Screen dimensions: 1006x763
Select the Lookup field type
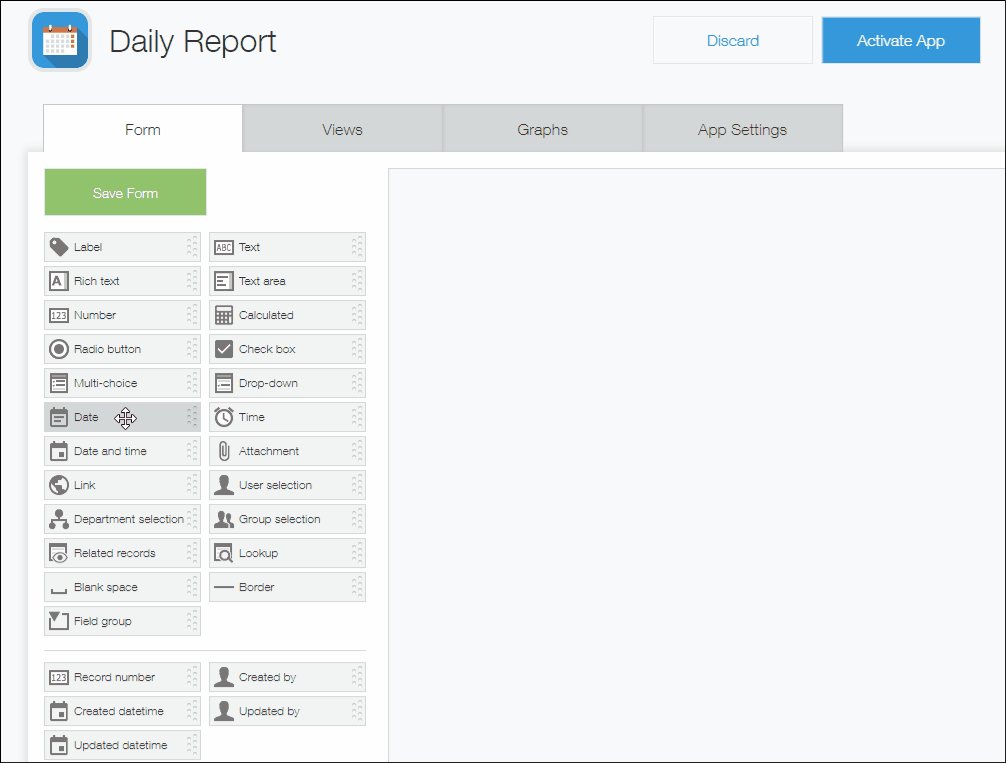[x=287, y=553]
